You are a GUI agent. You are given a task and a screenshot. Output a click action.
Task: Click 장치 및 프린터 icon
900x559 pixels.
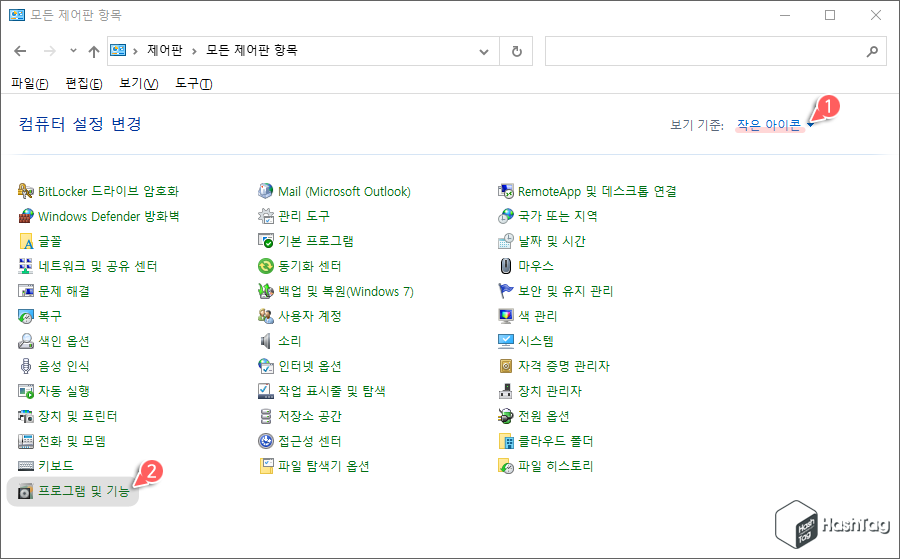pyautogui.click(x=26, y=416)
